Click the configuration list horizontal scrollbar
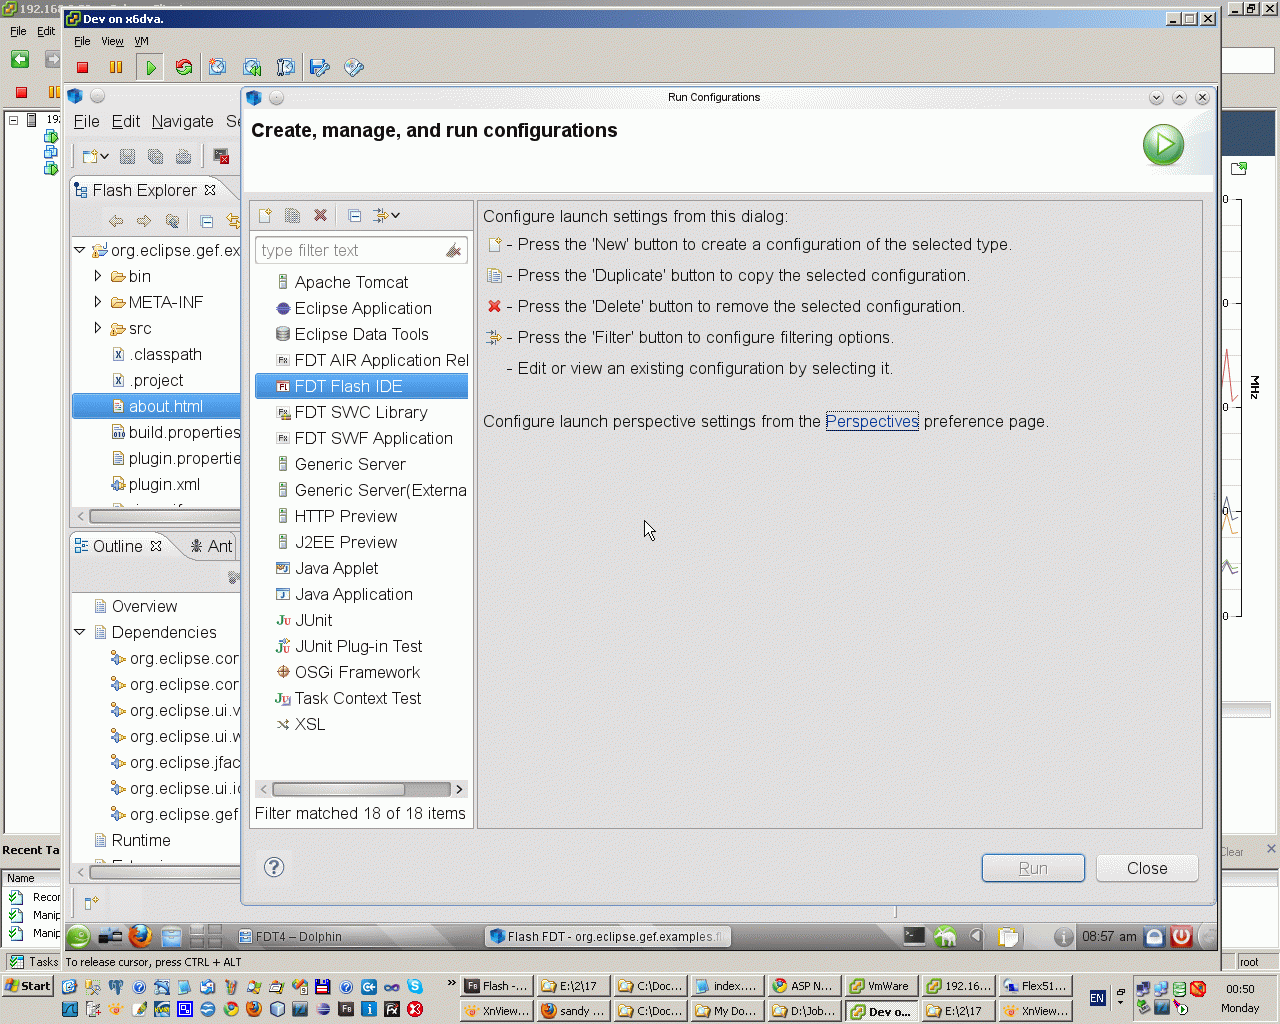This screenshot has height=1024, width=1280. [338, 789]
